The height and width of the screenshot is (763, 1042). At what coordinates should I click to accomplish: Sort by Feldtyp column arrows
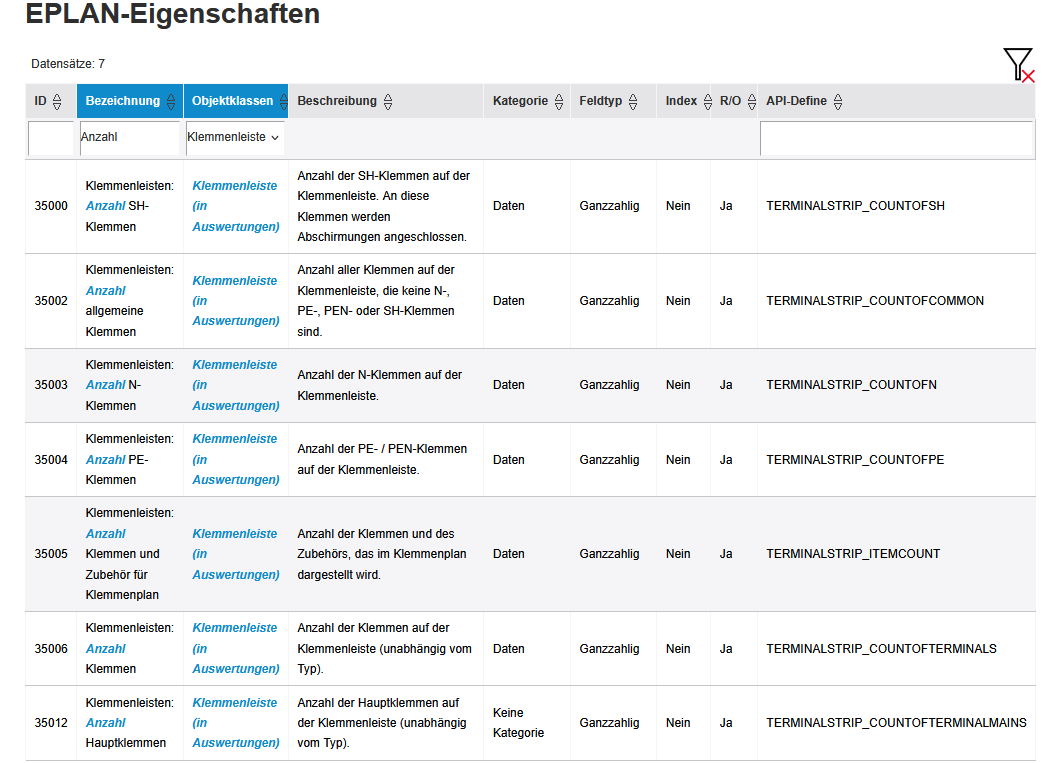tap(633, 102)
